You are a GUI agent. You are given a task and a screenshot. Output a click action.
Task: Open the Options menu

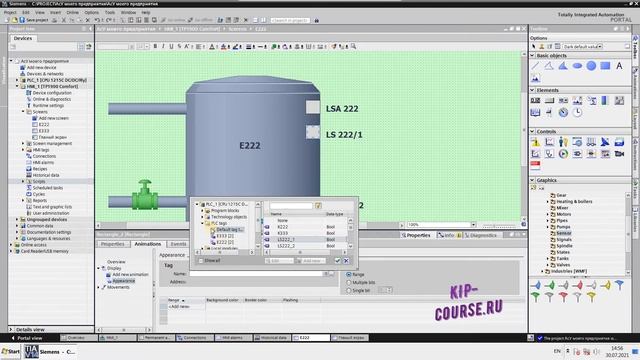(x=91, y=12)
